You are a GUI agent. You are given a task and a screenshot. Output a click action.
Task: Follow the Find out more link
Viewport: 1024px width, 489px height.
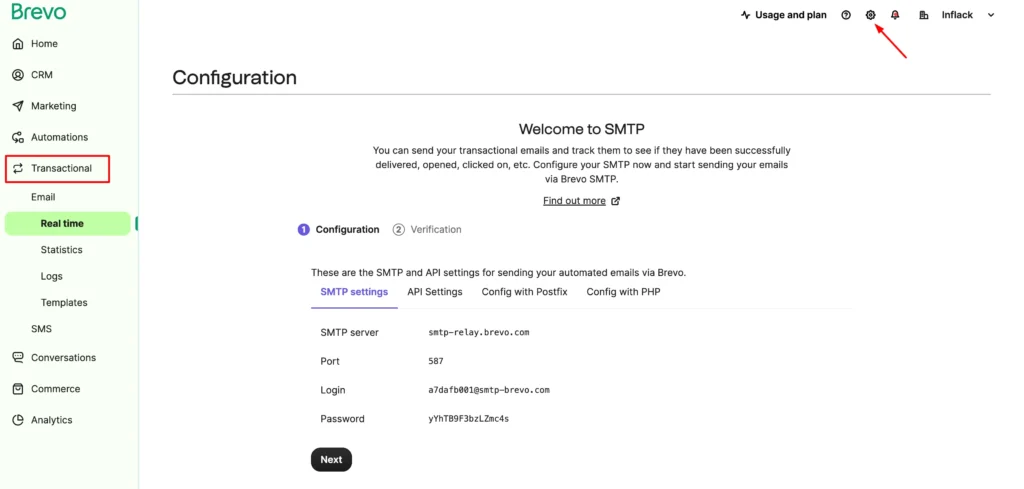[574, 201]
